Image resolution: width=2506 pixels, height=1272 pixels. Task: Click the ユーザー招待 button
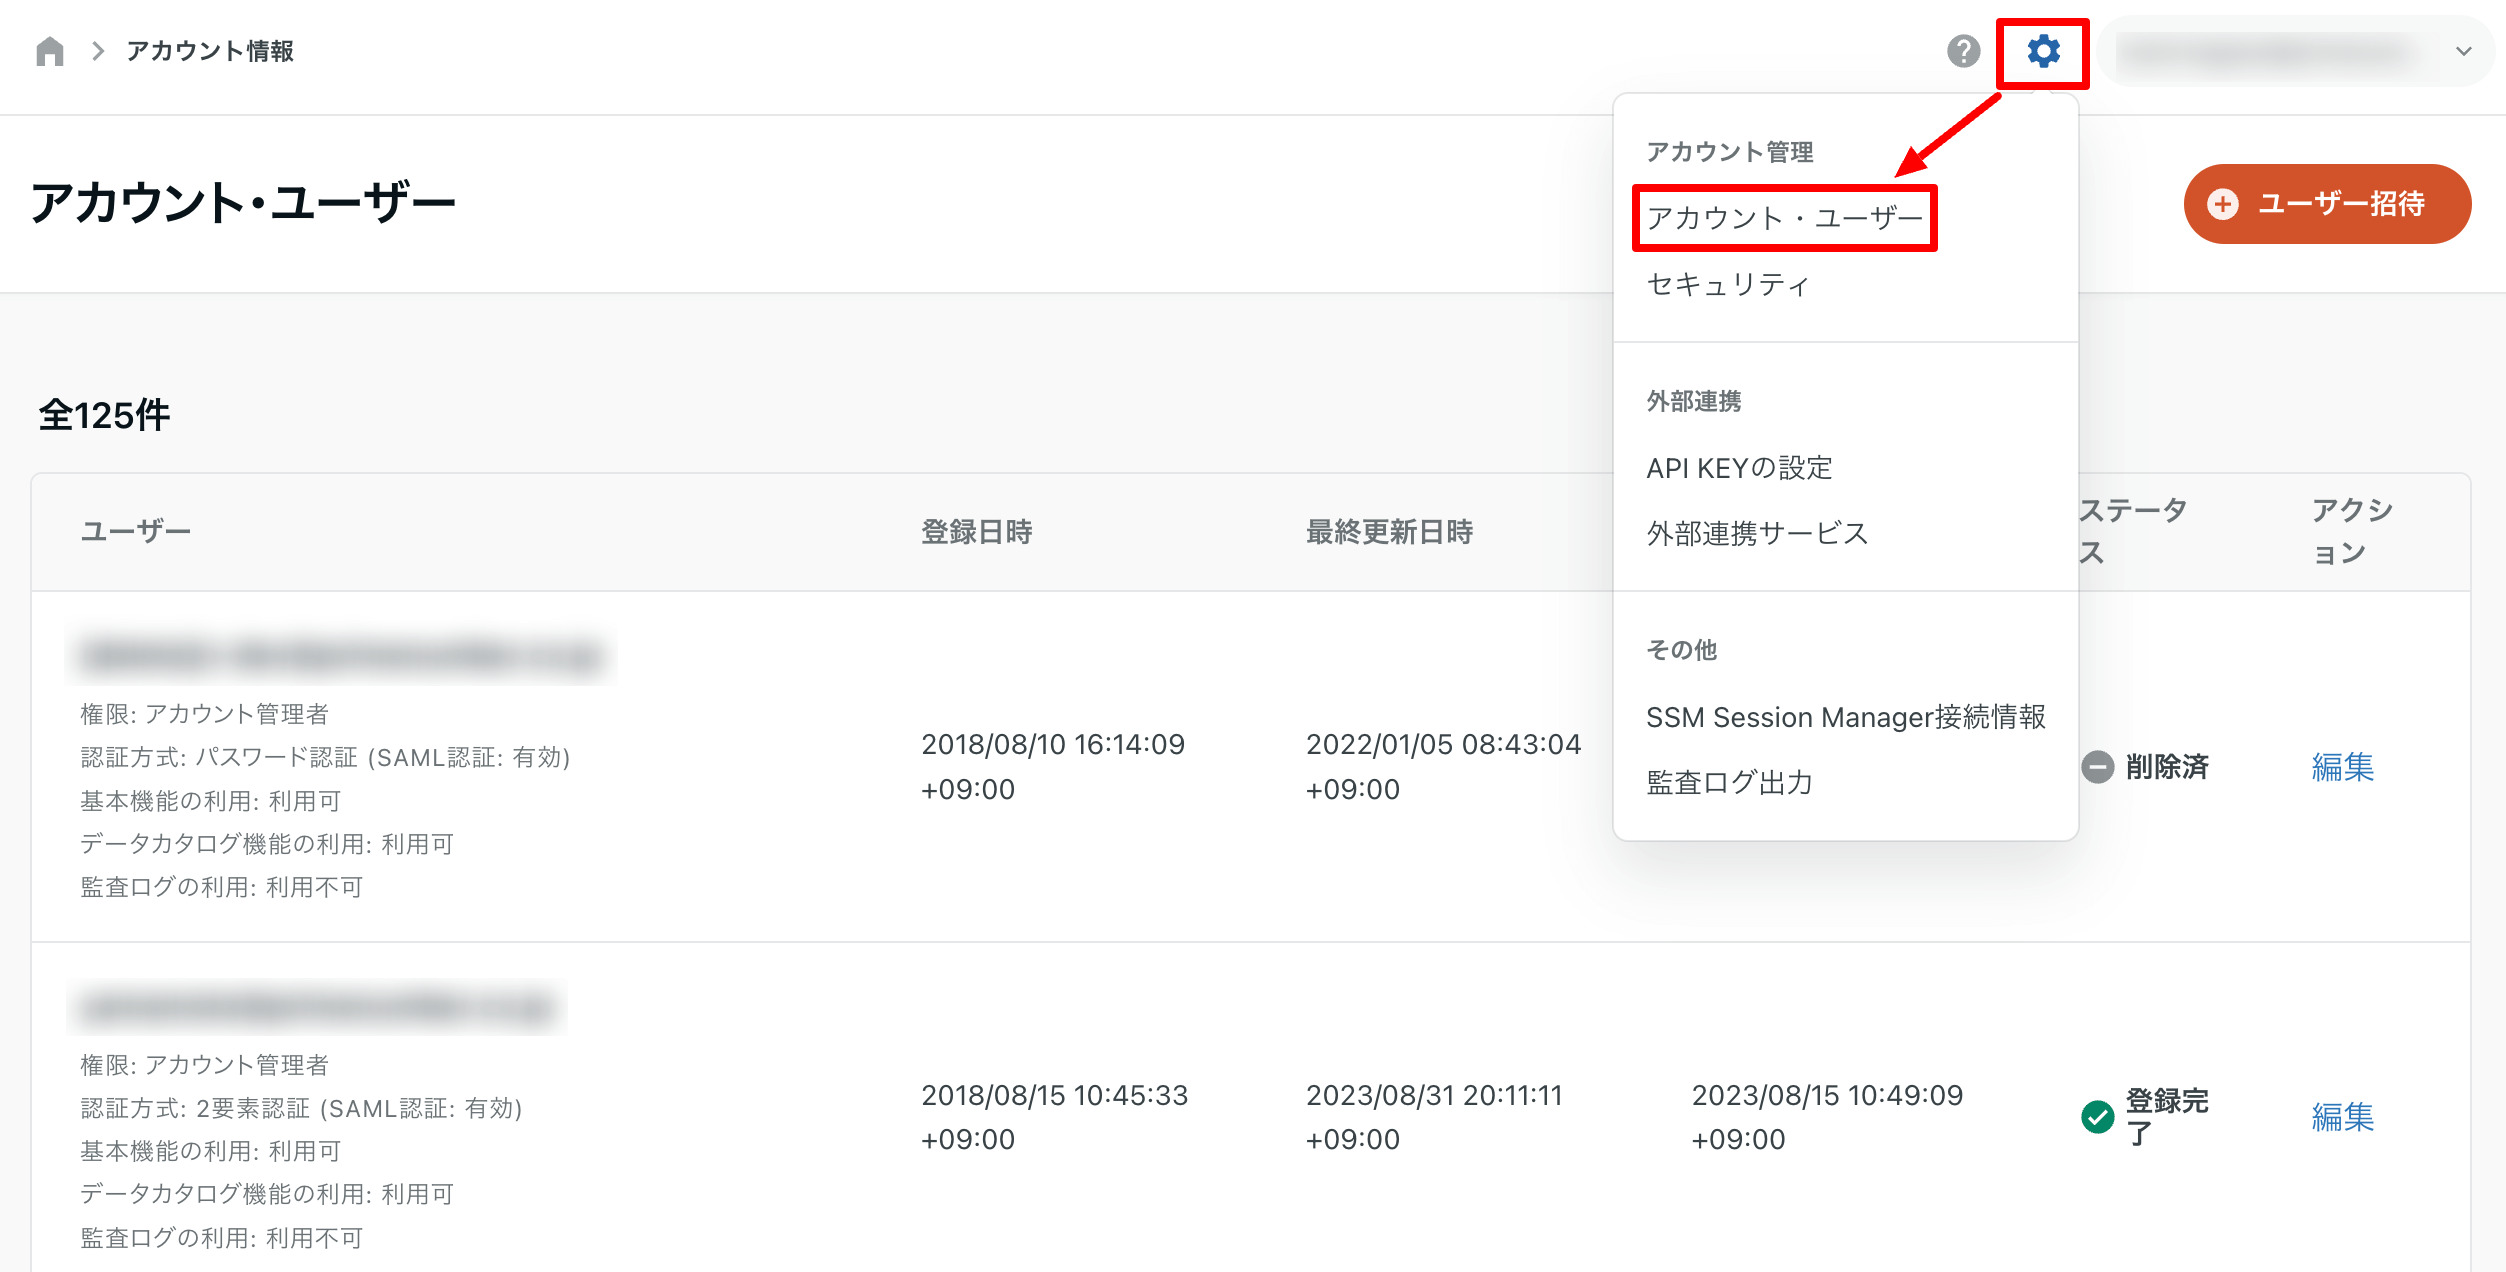coord(2327,204)
